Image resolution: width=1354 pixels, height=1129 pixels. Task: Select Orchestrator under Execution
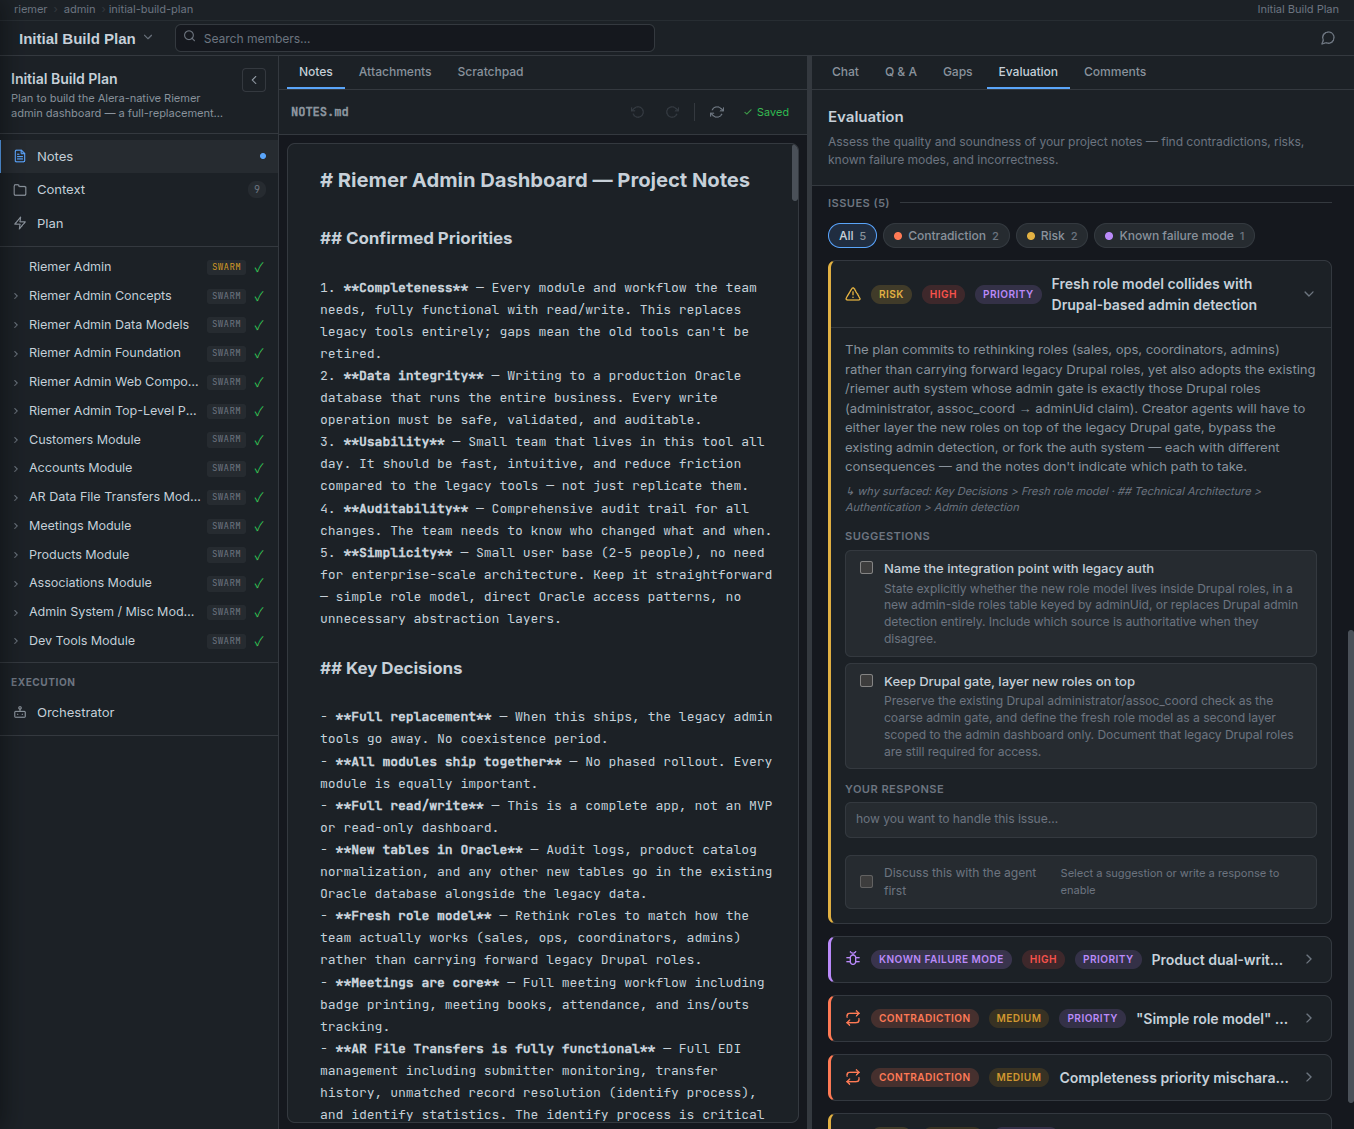(x=139, y=712)
